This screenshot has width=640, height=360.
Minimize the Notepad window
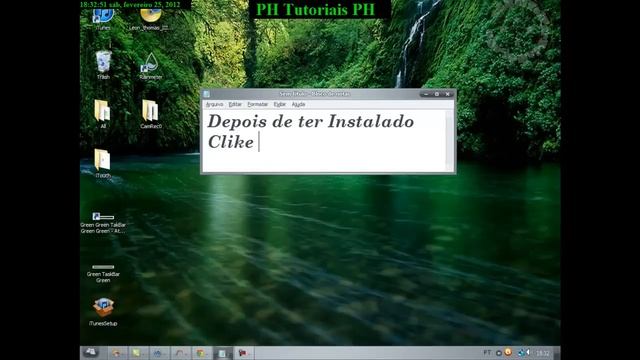click(x=426, y=94)
